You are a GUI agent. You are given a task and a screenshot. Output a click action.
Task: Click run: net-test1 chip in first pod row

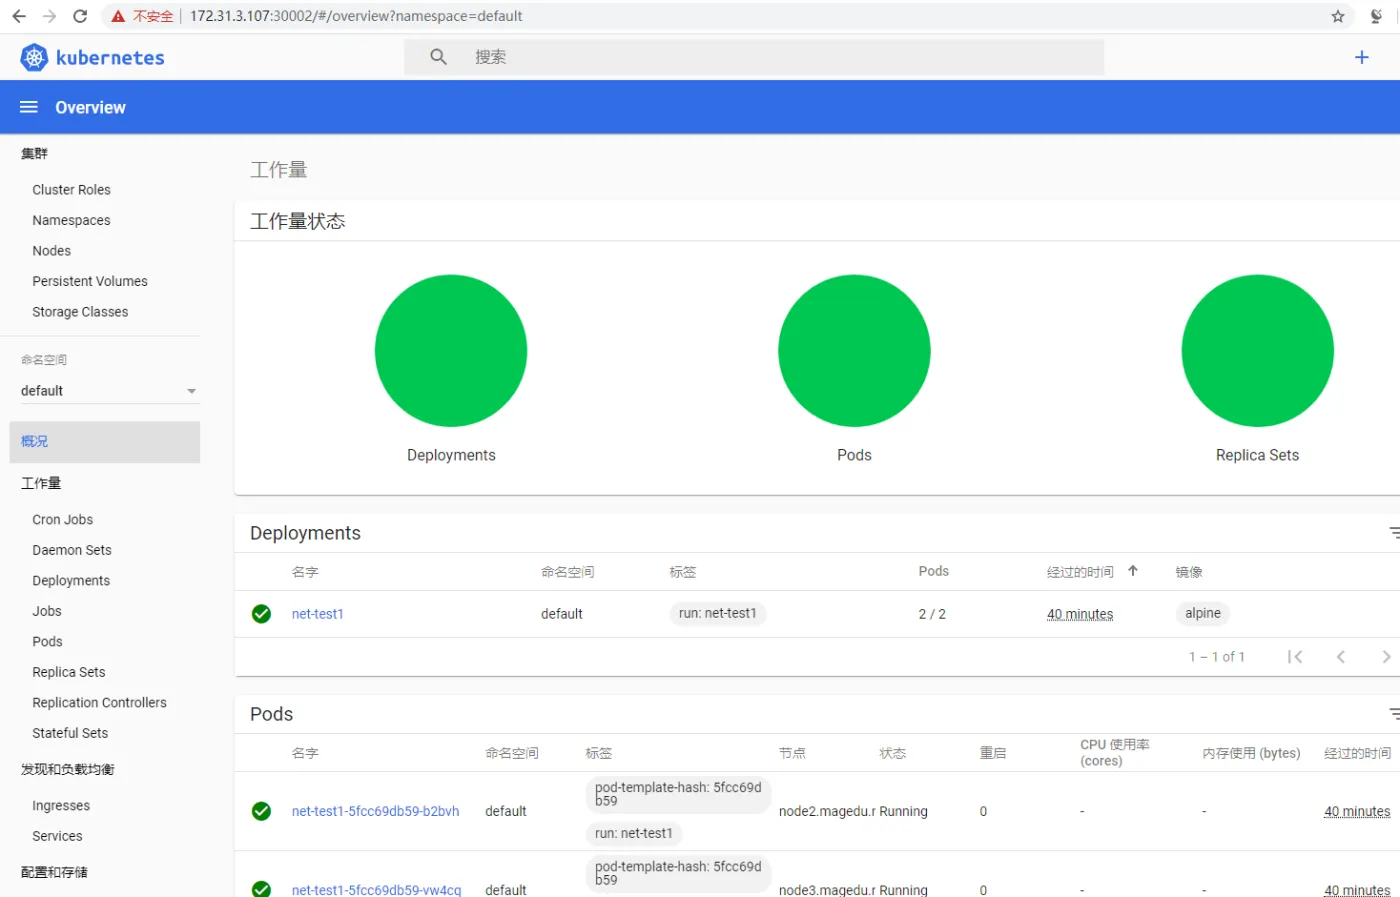point(634,833)
